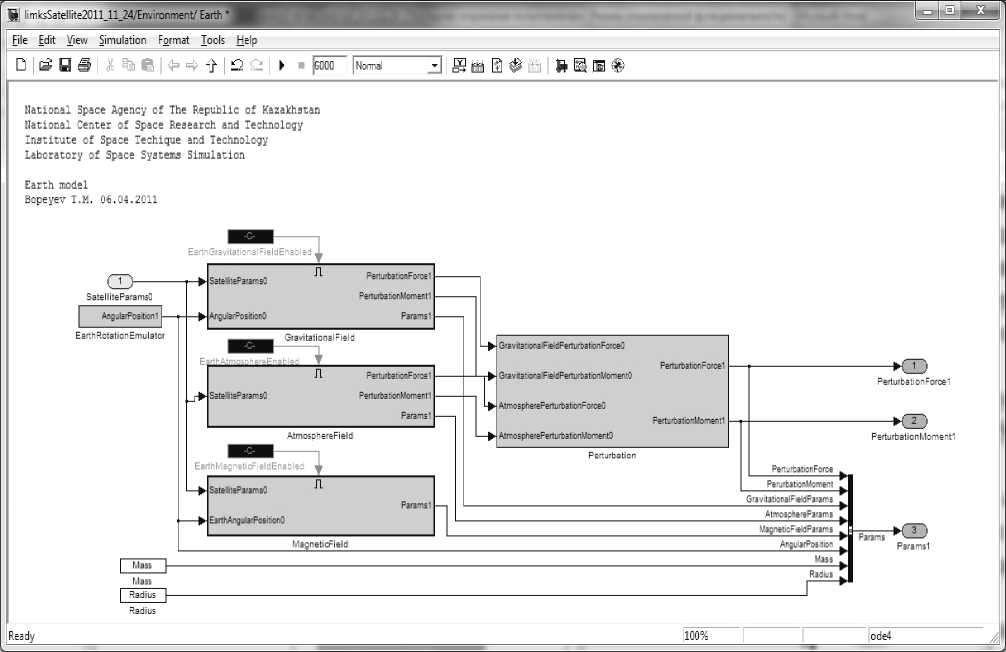Click the PerturbationMoment1 output port 2
Image resolution: width=1006 pixels, height=652 pixels.
[914, 421]
